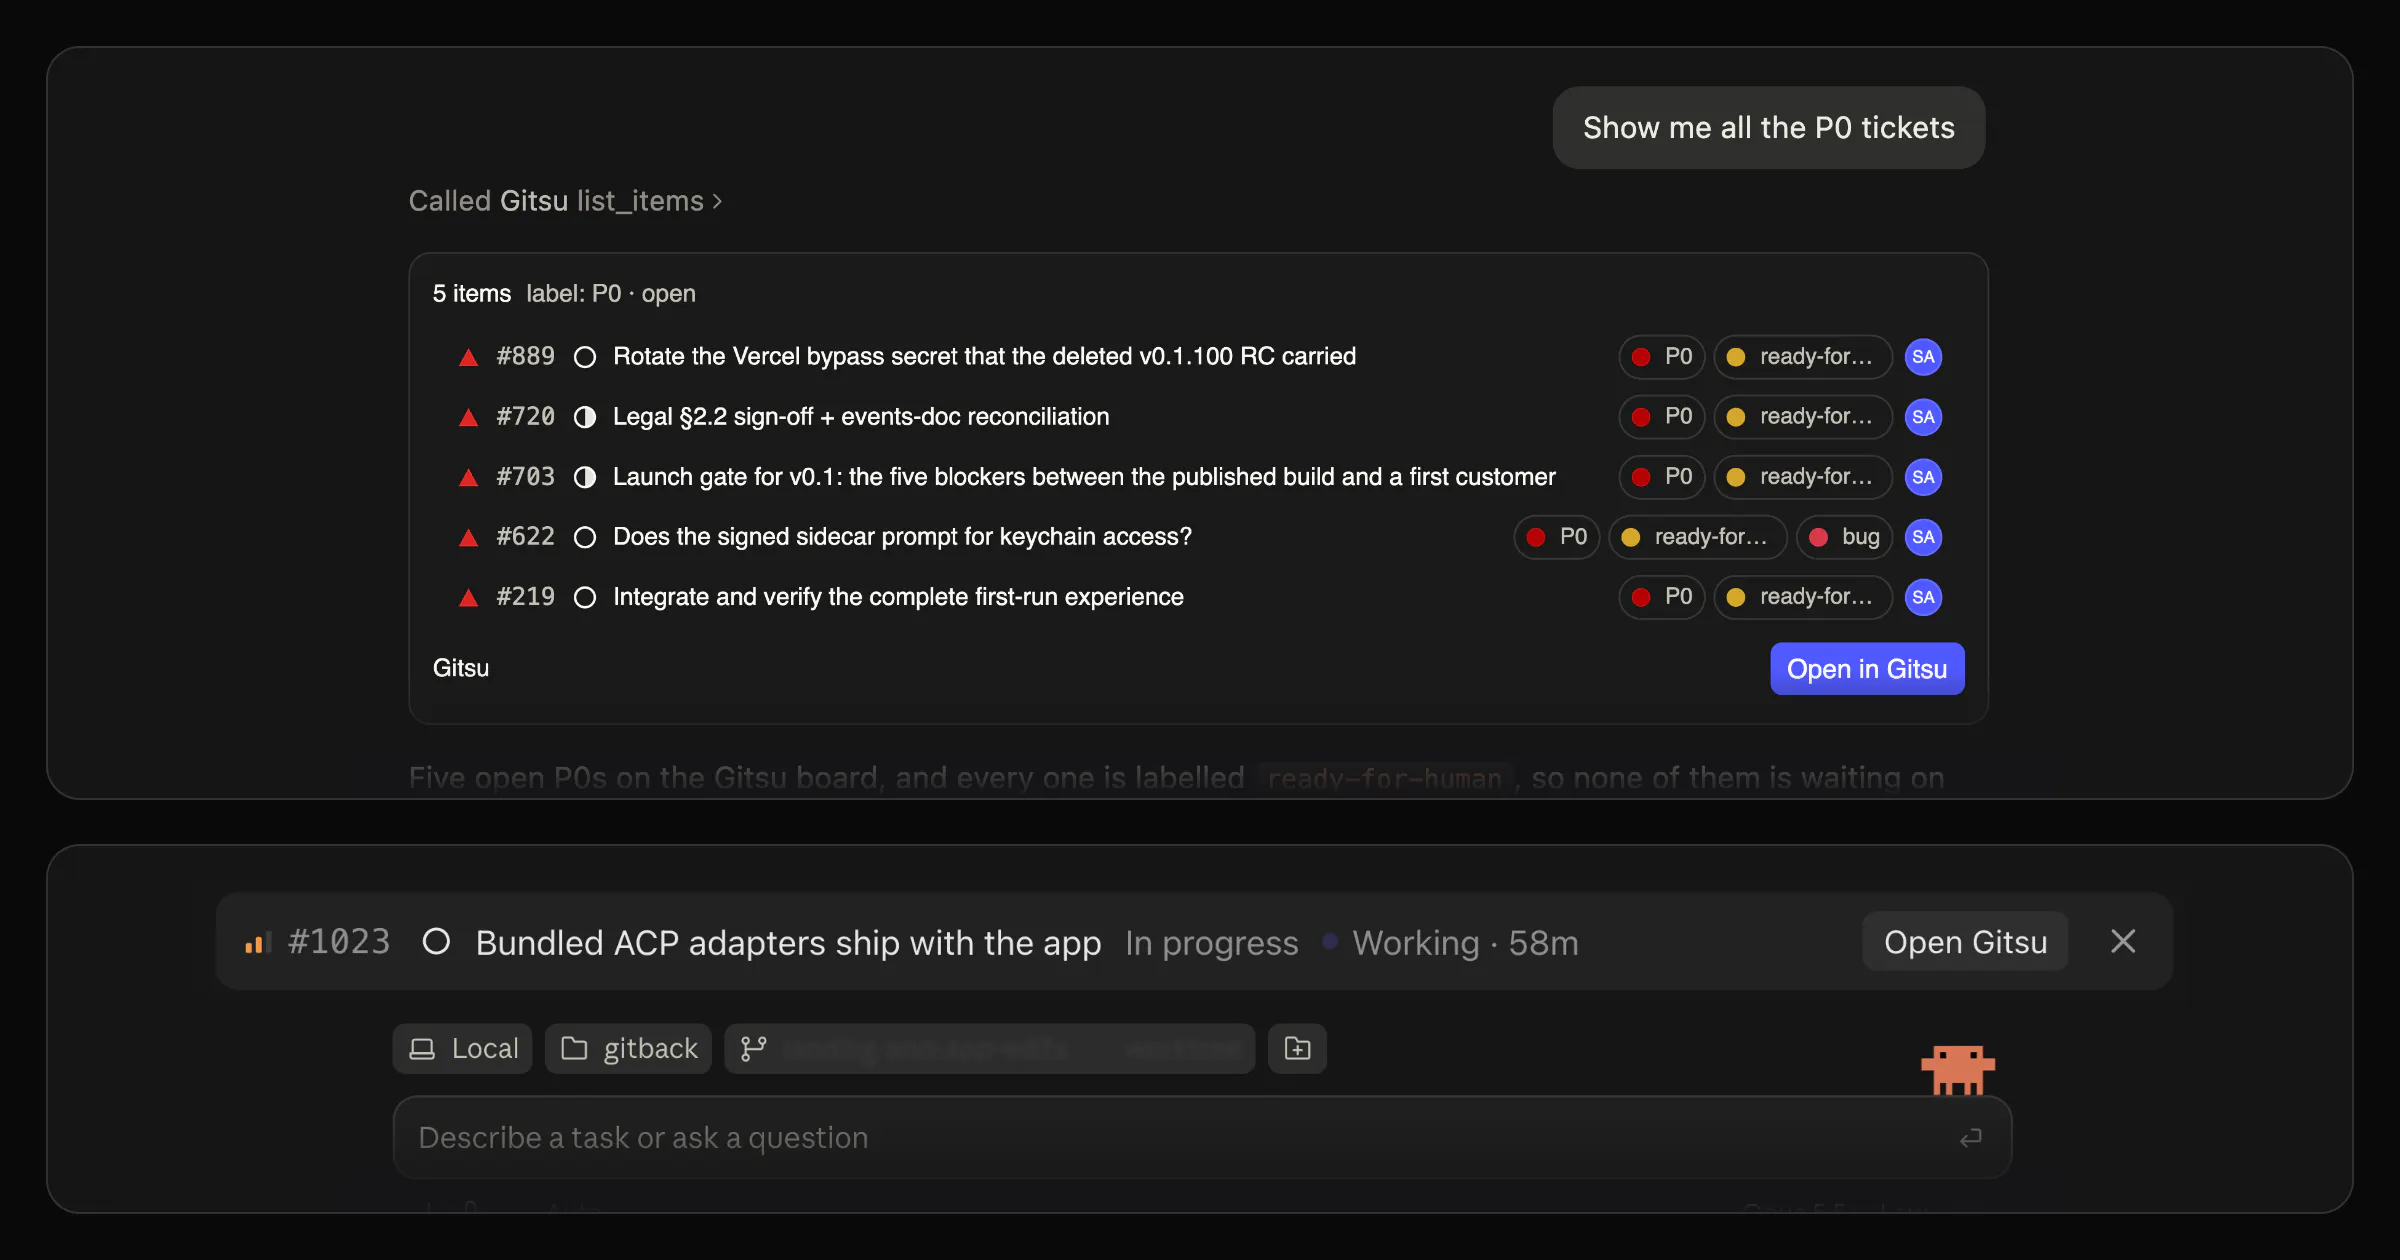Image resolution: width=2400 pixels, height=1260 pixels.
Task: Click the enter/submit arrow icon in input
Action: pyautogui.click(x=1970, y=1138)
